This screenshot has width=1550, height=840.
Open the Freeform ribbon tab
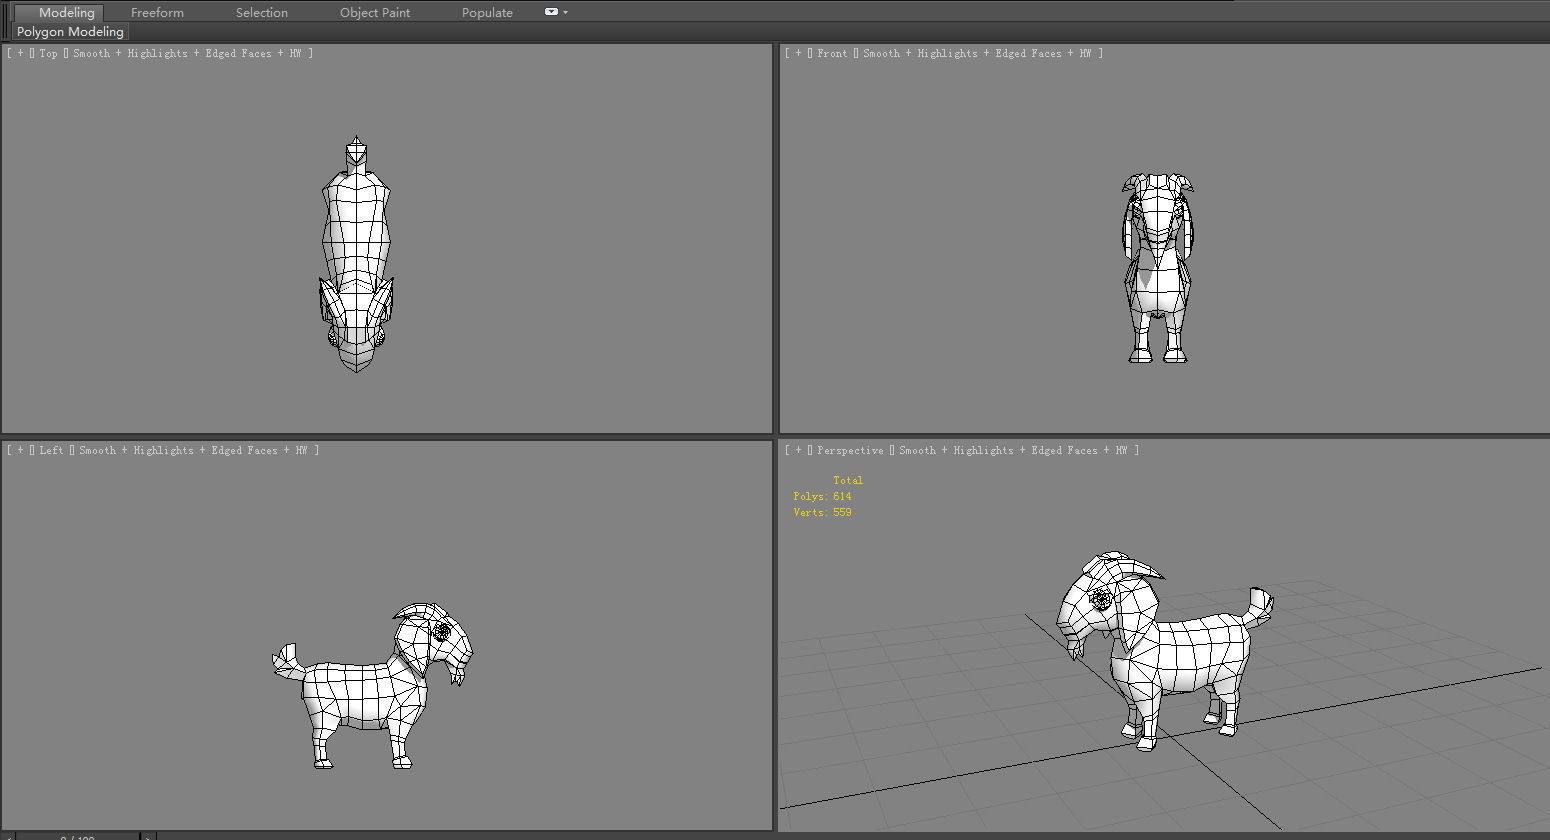(157, 13)
